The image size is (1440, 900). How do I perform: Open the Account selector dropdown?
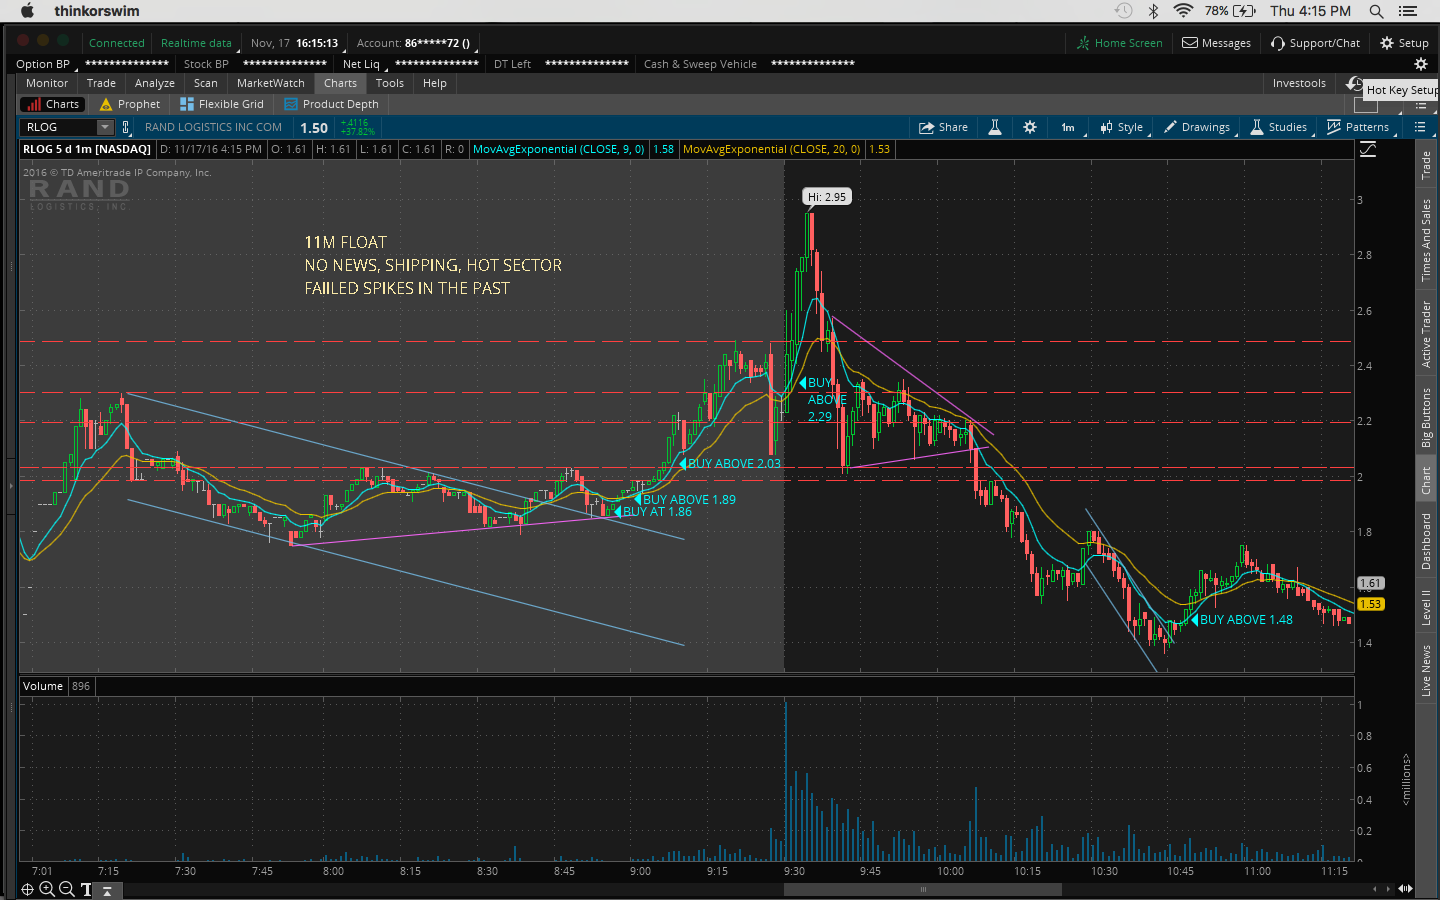(416, 43)
